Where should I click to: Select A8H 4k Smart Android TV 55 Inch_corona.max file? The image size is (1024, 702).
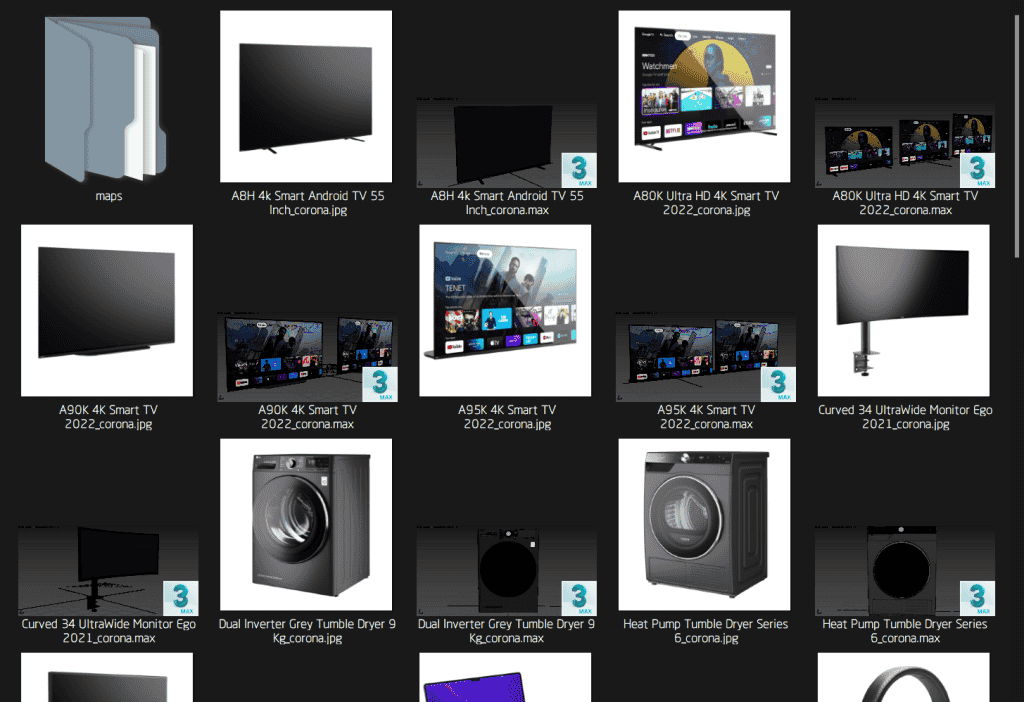point(506,143)
